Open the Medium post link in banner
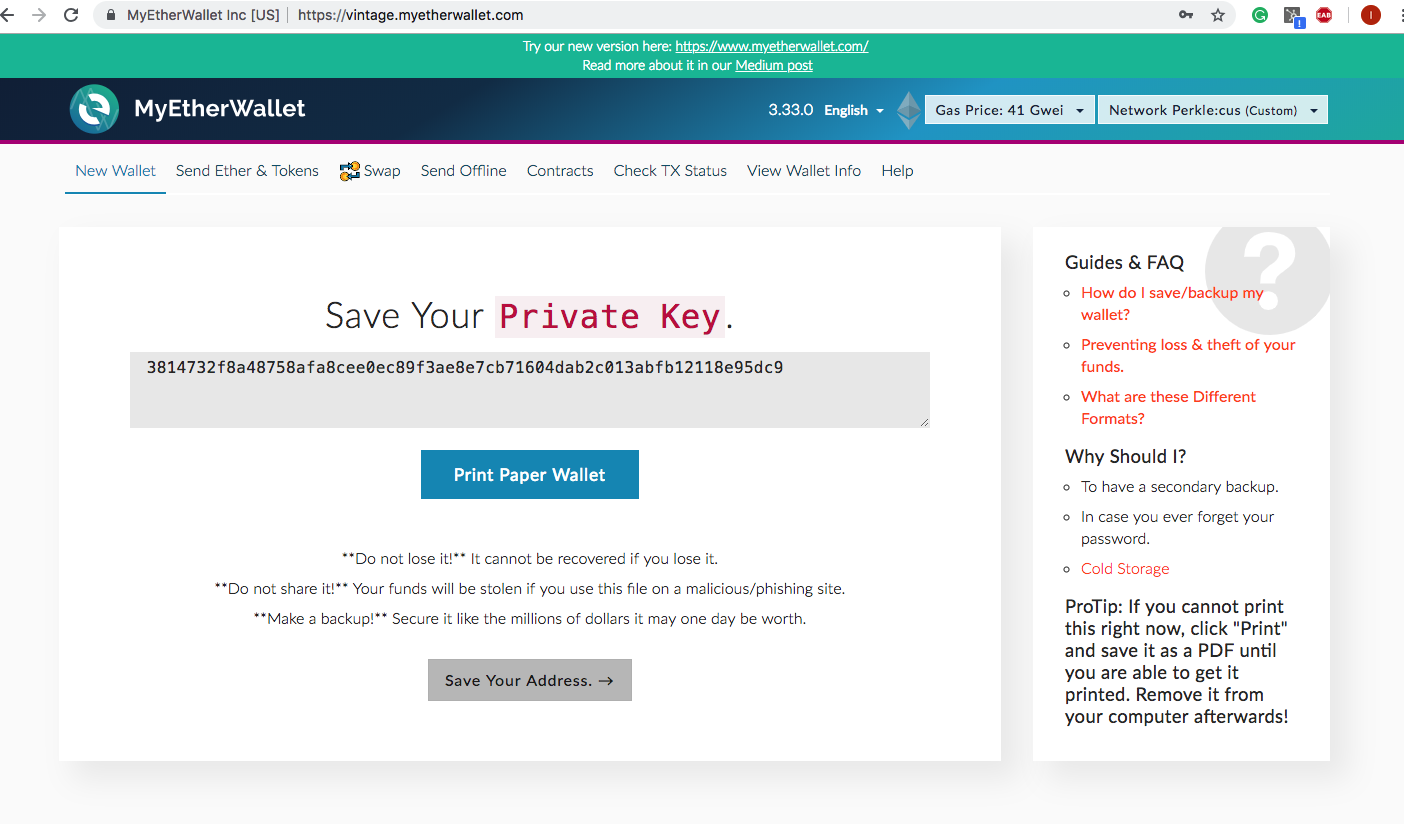Image resolution: width=1404 pixels, height=824 pixels. pos(773,65)
